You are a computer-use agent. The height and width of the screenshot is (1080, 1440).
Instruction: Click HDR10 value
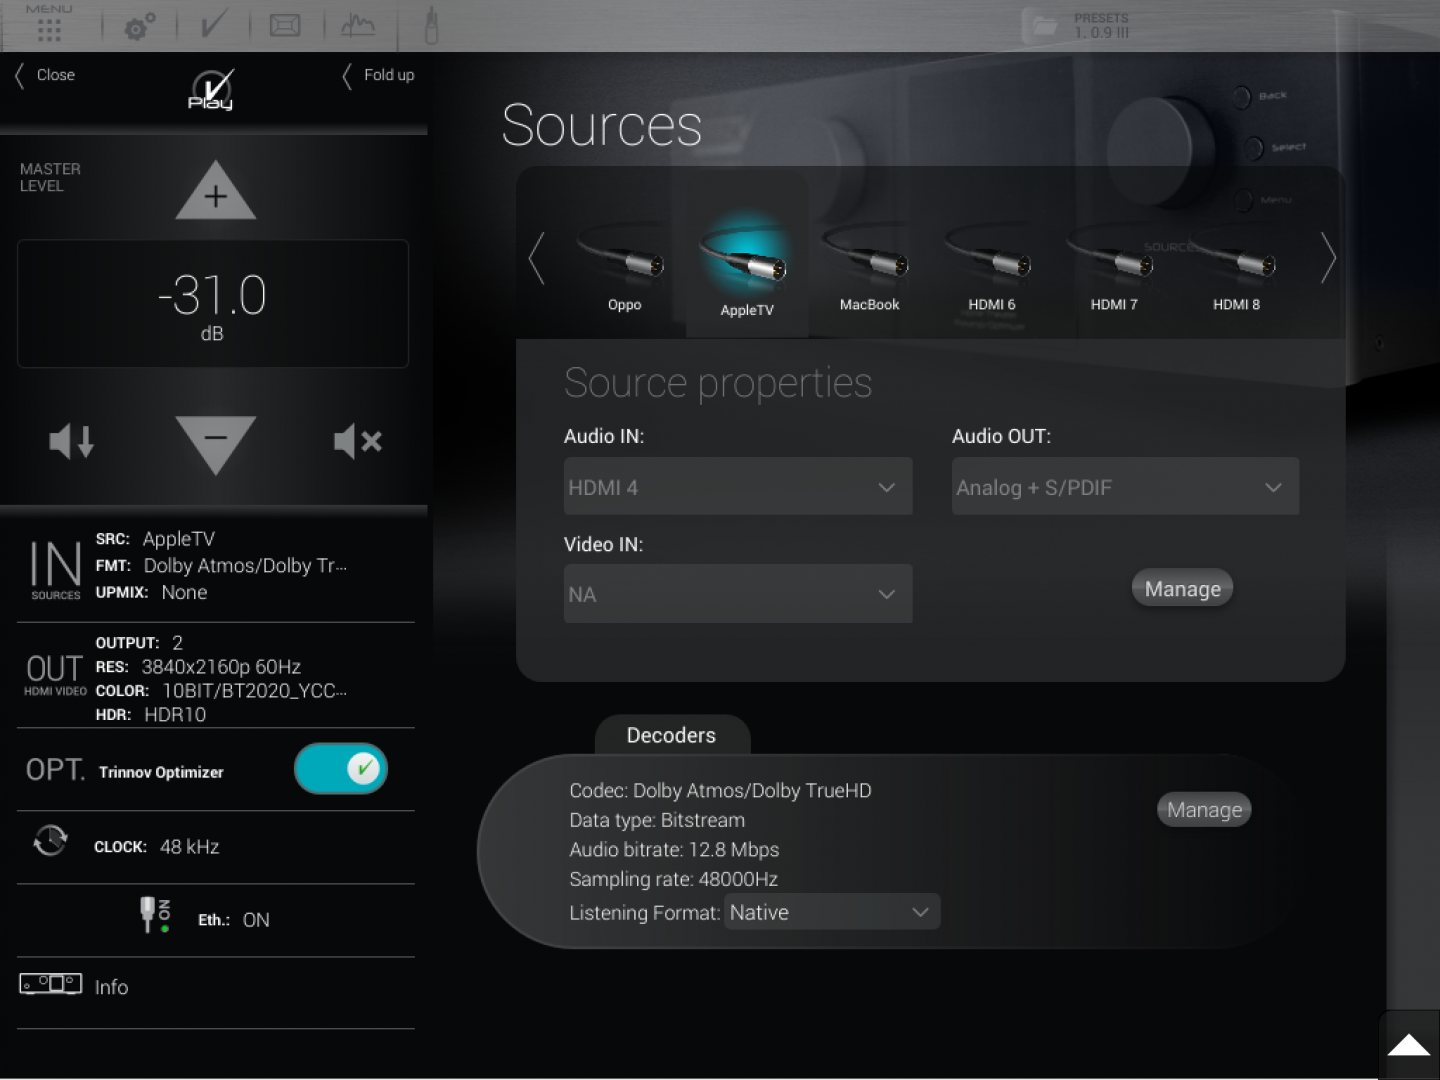click(175, 715)
